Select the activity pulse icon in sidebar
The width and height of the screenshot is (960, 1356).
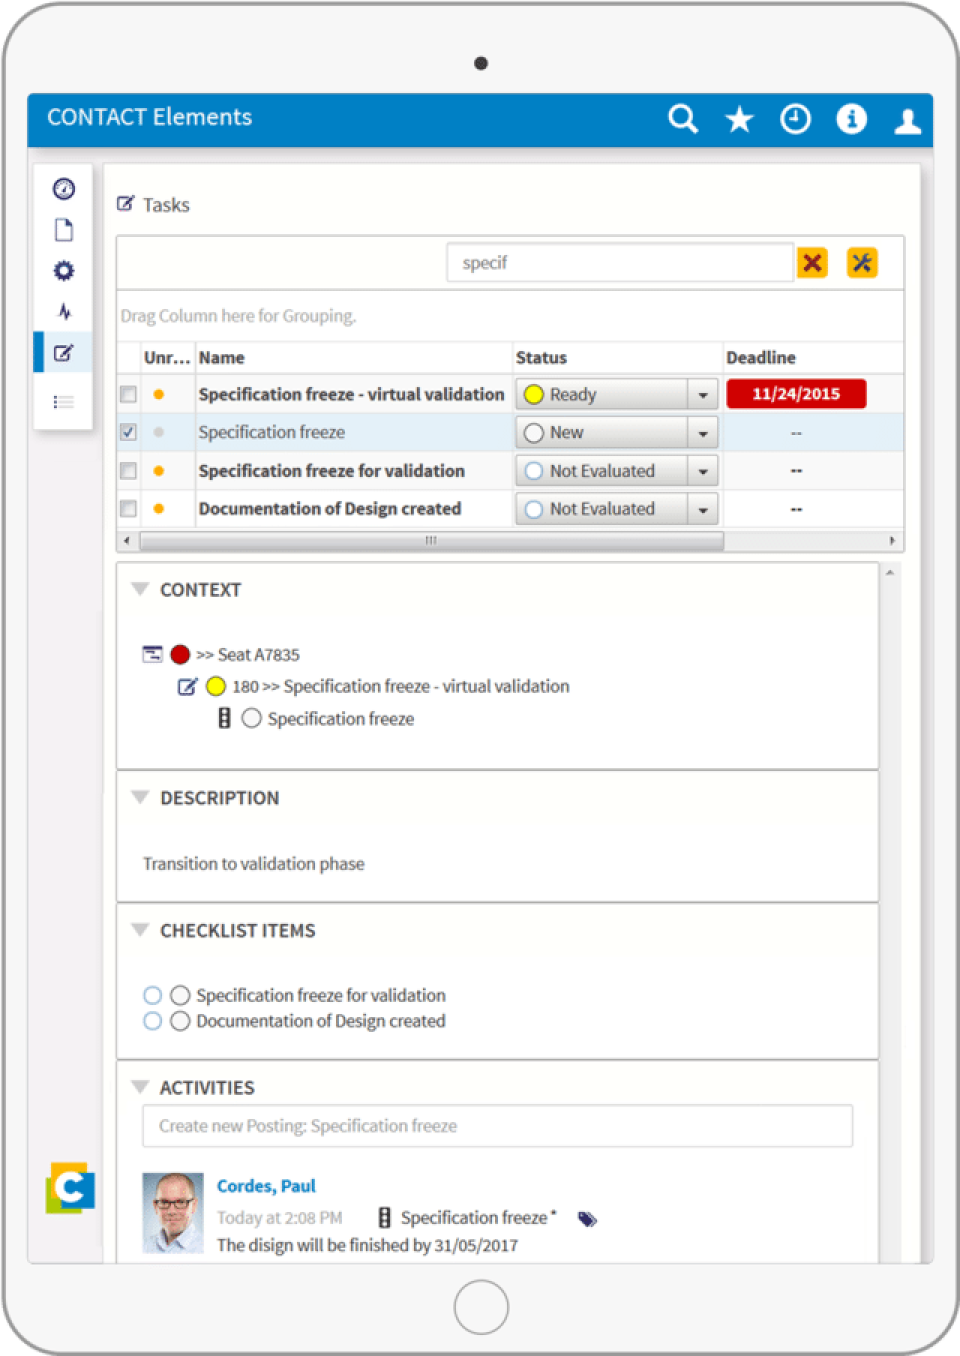point(63,311)
